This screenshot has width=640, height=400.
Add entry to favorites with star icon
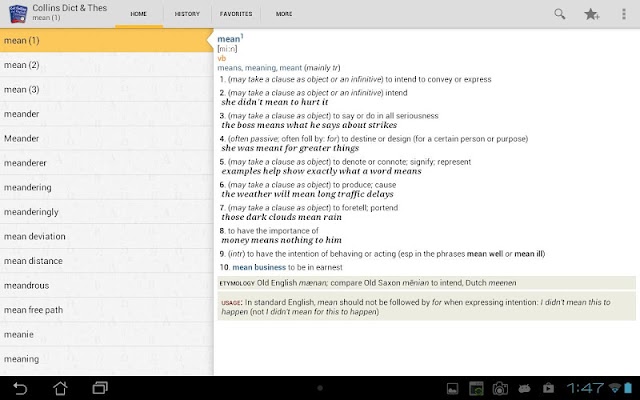pos(591,14)
